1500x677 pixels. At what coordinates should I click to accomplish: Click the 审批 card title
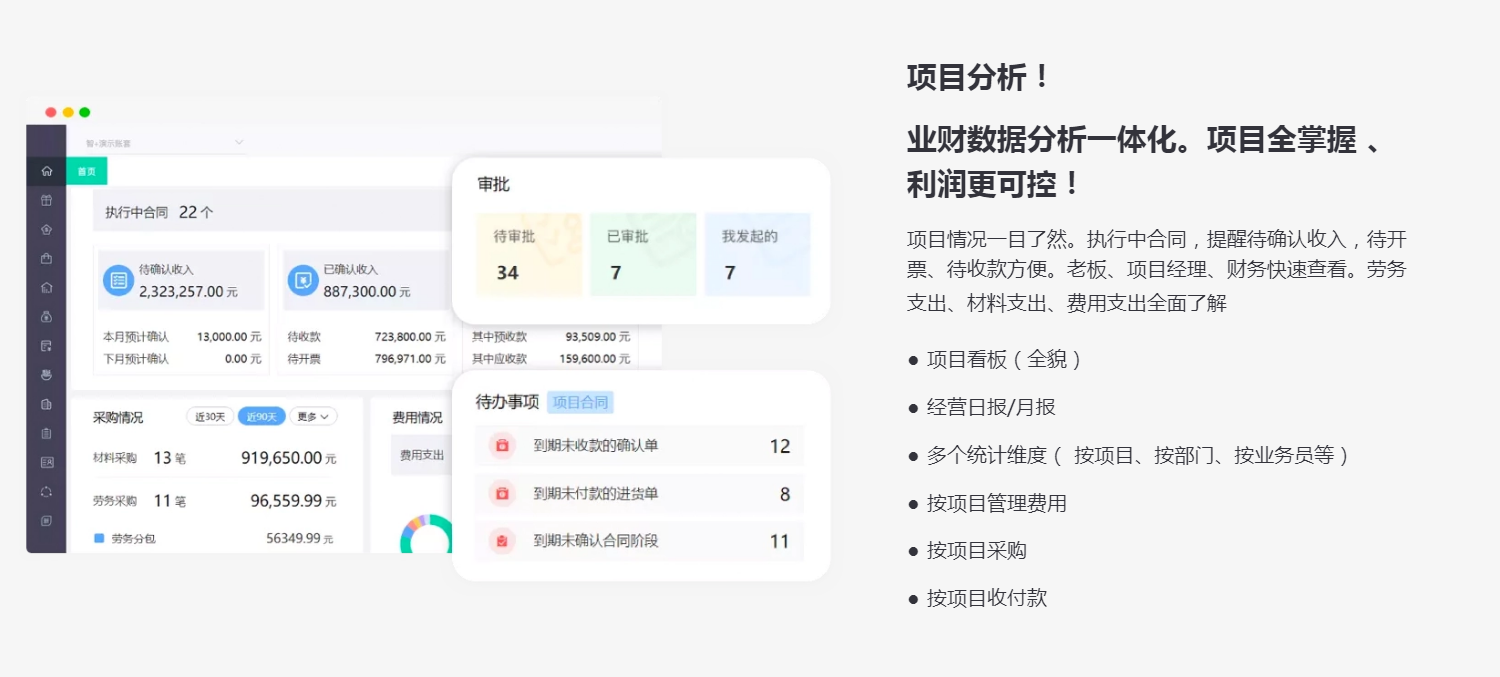(494, 184)
